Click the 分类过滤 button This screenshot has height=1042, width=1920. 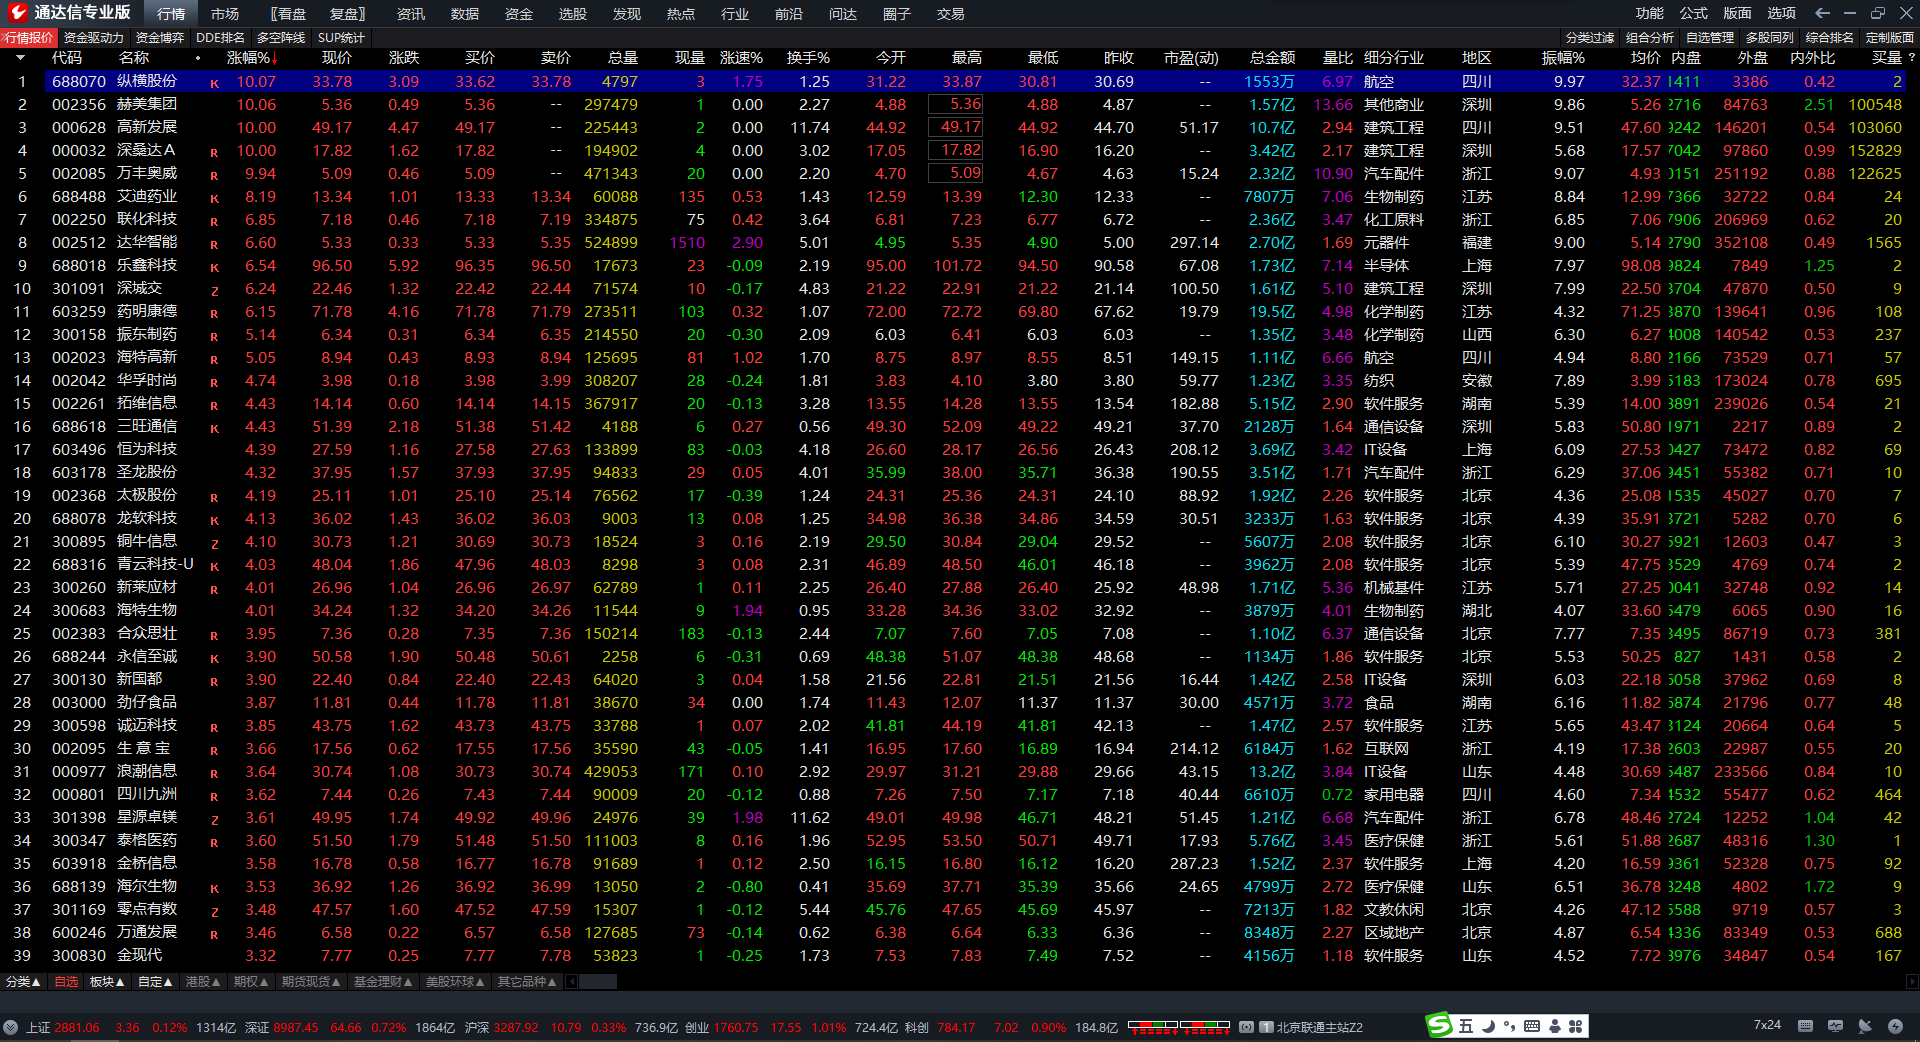1590,38
